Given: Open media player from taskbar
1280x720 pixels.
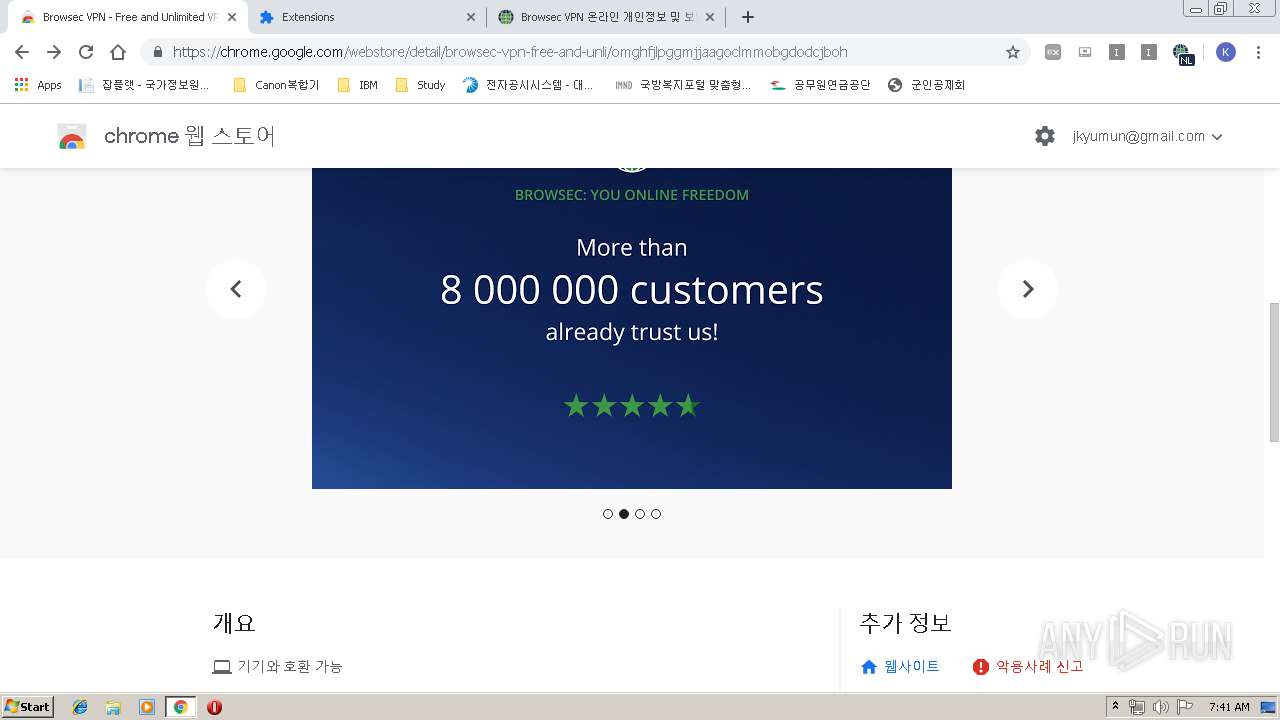Looking at the screenshot, I should [x=147, y=707].
